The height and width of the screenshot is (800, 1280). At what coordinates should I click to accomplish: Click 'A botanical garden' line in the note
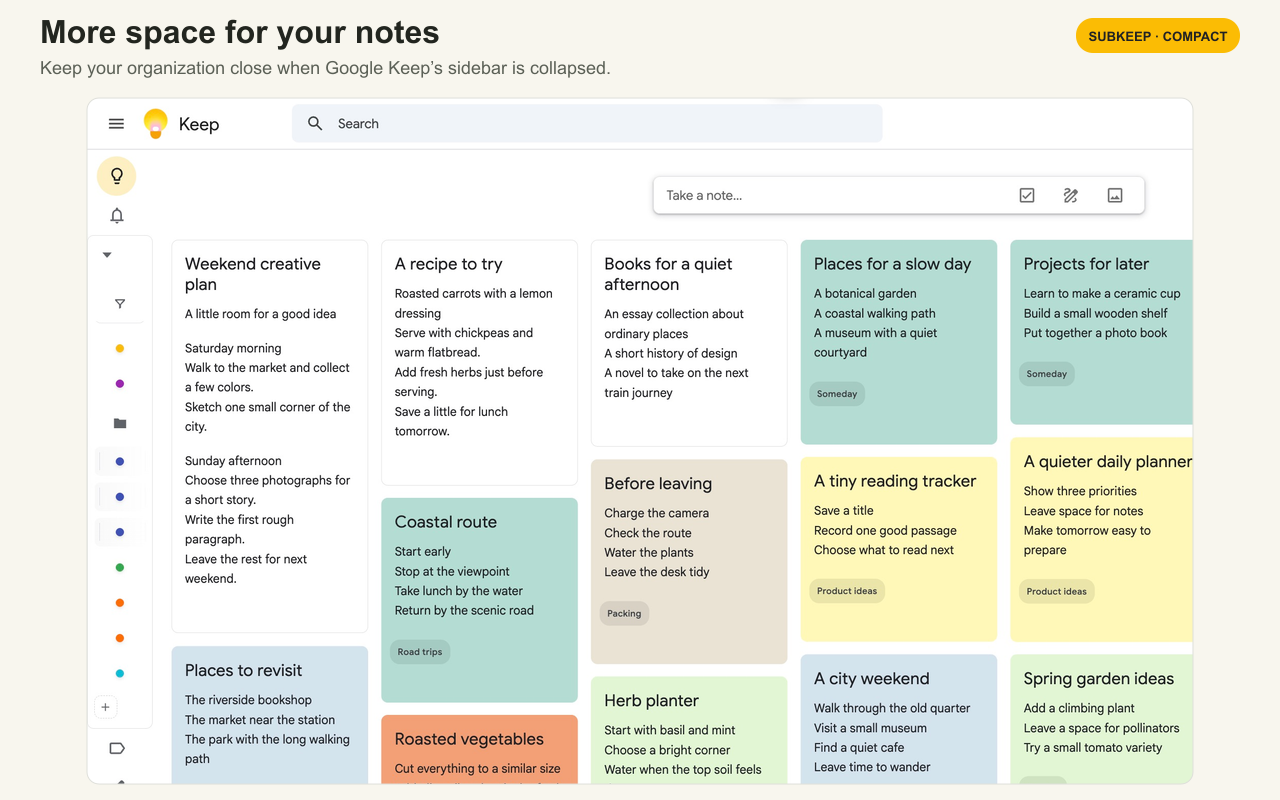(x=865, y=294)
